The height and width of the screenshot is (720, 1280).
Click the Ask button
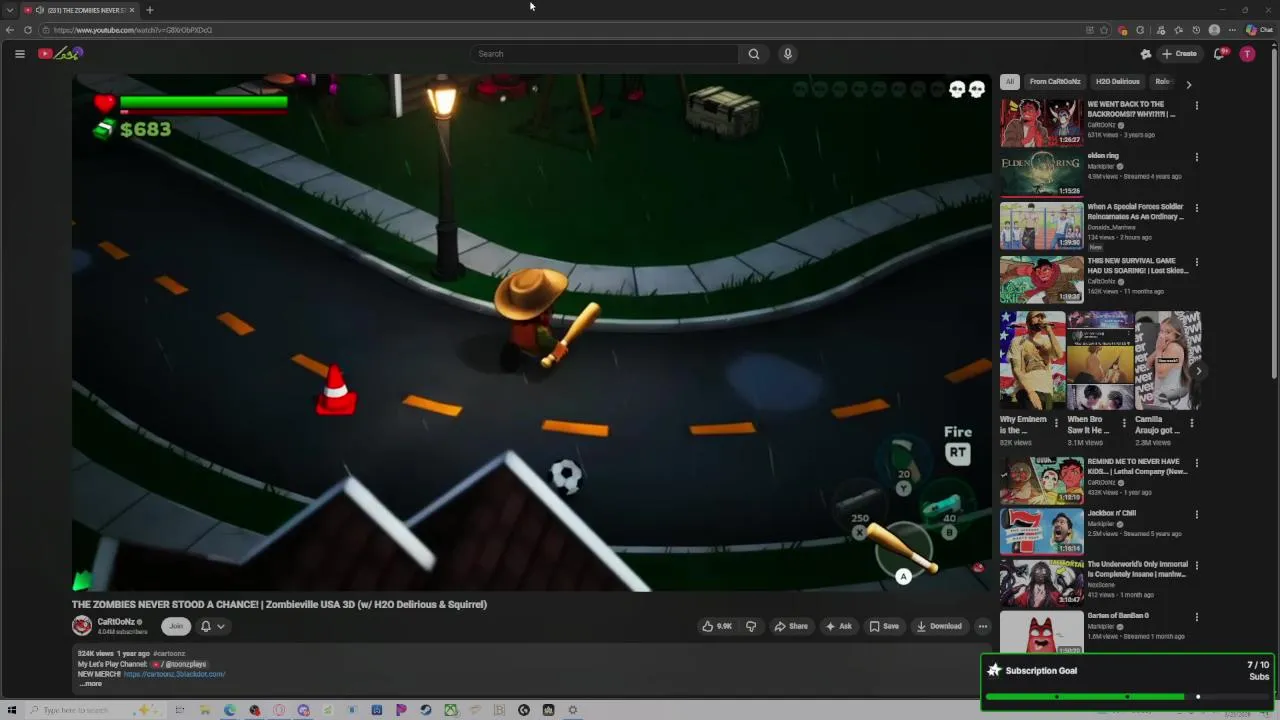click(838, 626)
